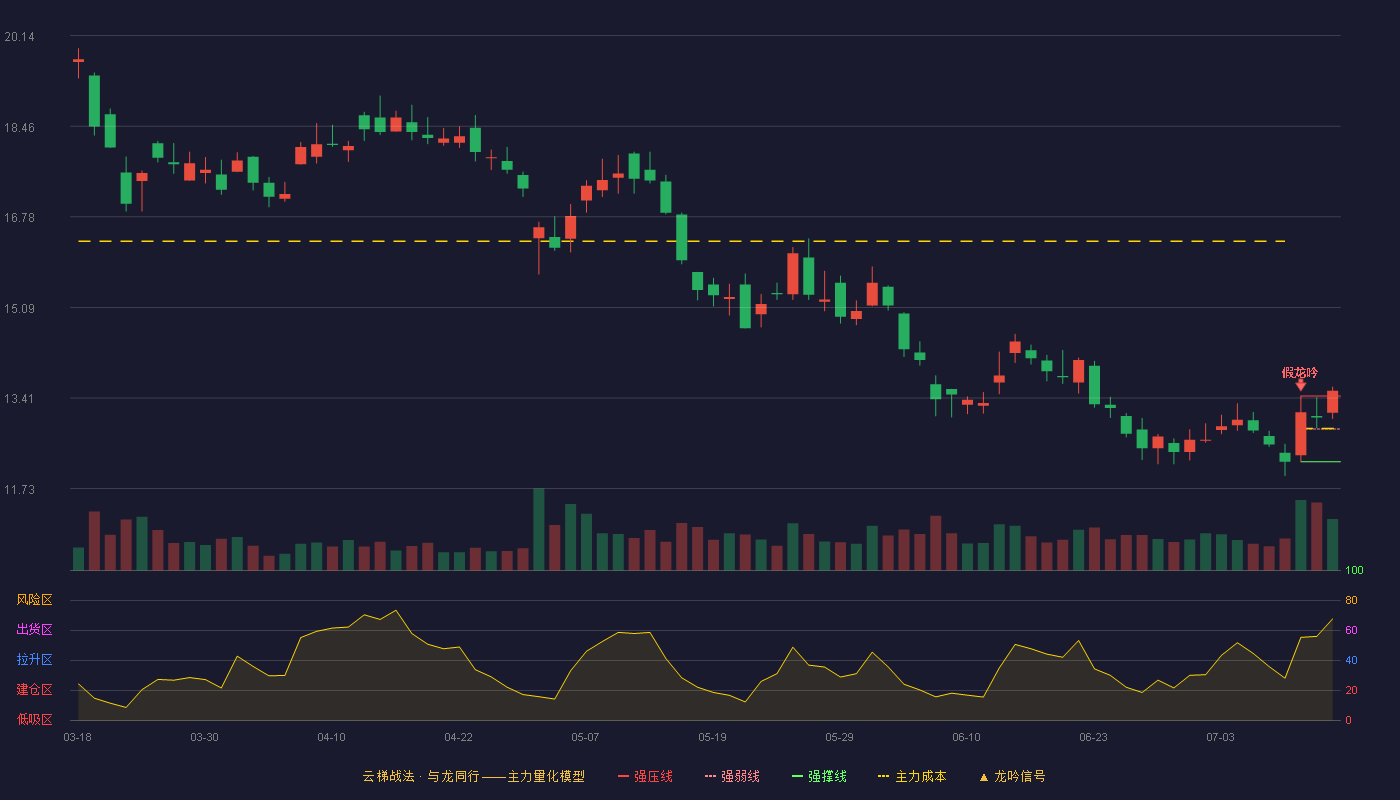Viewport: 1400px width, 800px height.
Task: Click the tallest green volume bar
Action: [539, 529]
